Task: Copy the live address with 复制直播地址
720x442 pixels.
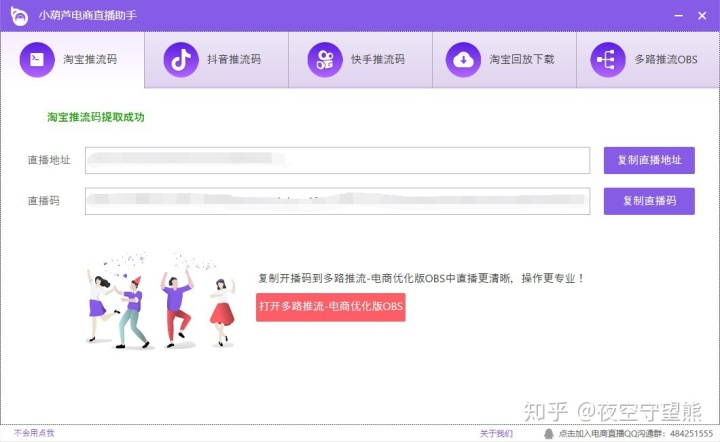Action: pos(649,160)
